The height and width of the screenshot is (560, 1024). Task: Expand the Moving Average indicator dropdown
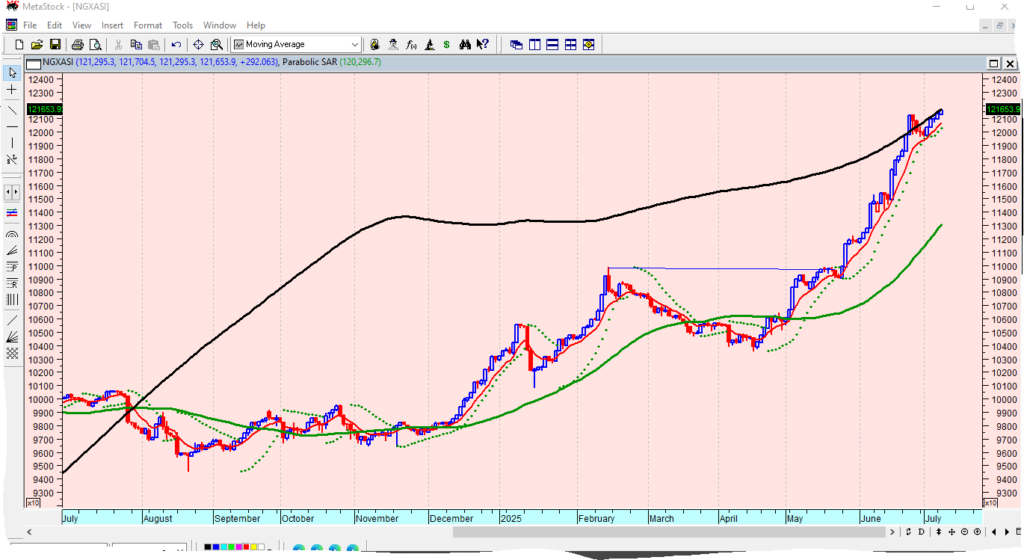[355, 44]
